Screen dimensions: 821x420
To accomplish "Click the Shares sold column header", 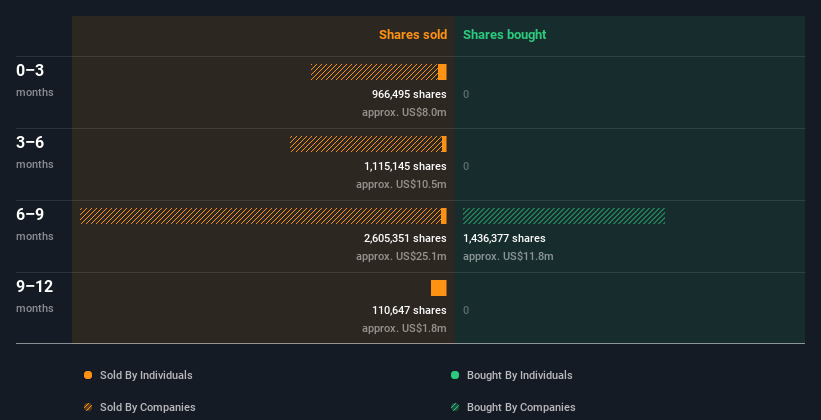I will click(413, 35).
